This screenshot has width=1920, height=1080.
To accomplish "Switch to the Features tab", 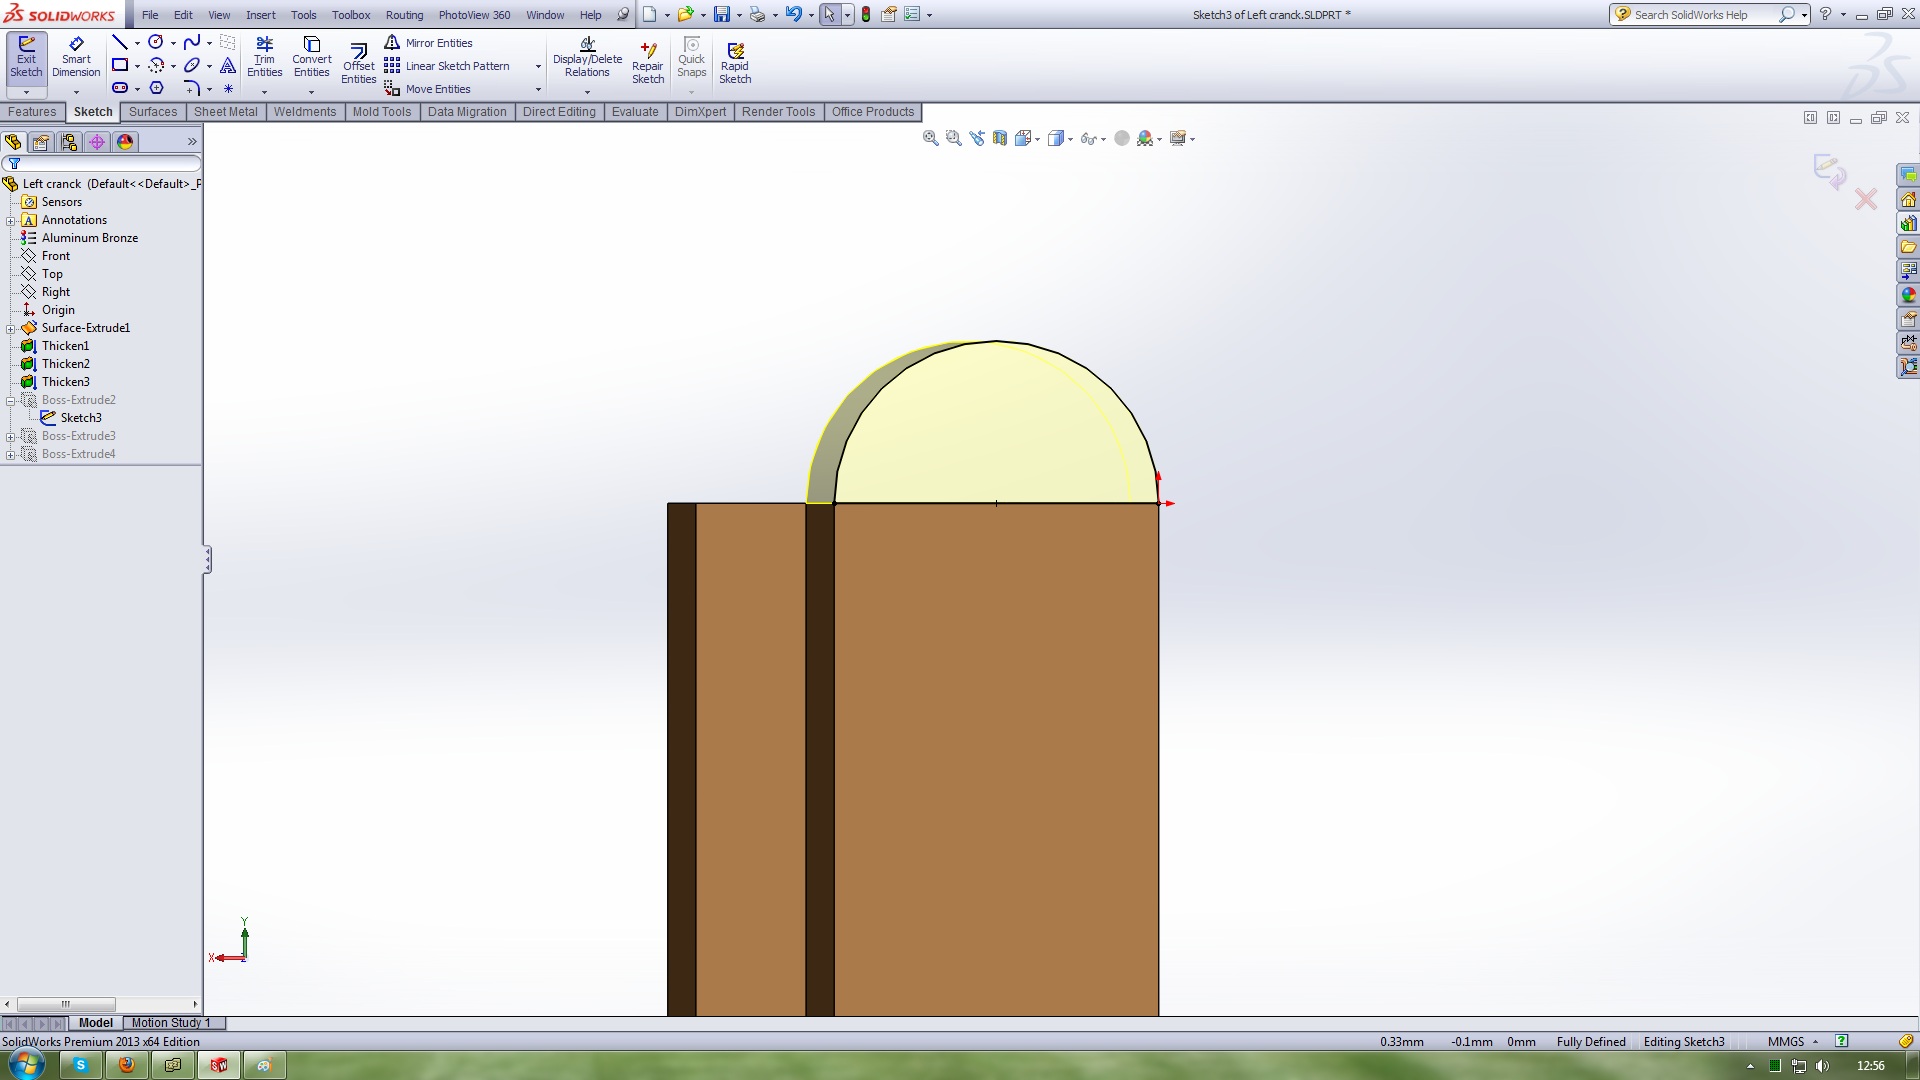I will point(32,112).
